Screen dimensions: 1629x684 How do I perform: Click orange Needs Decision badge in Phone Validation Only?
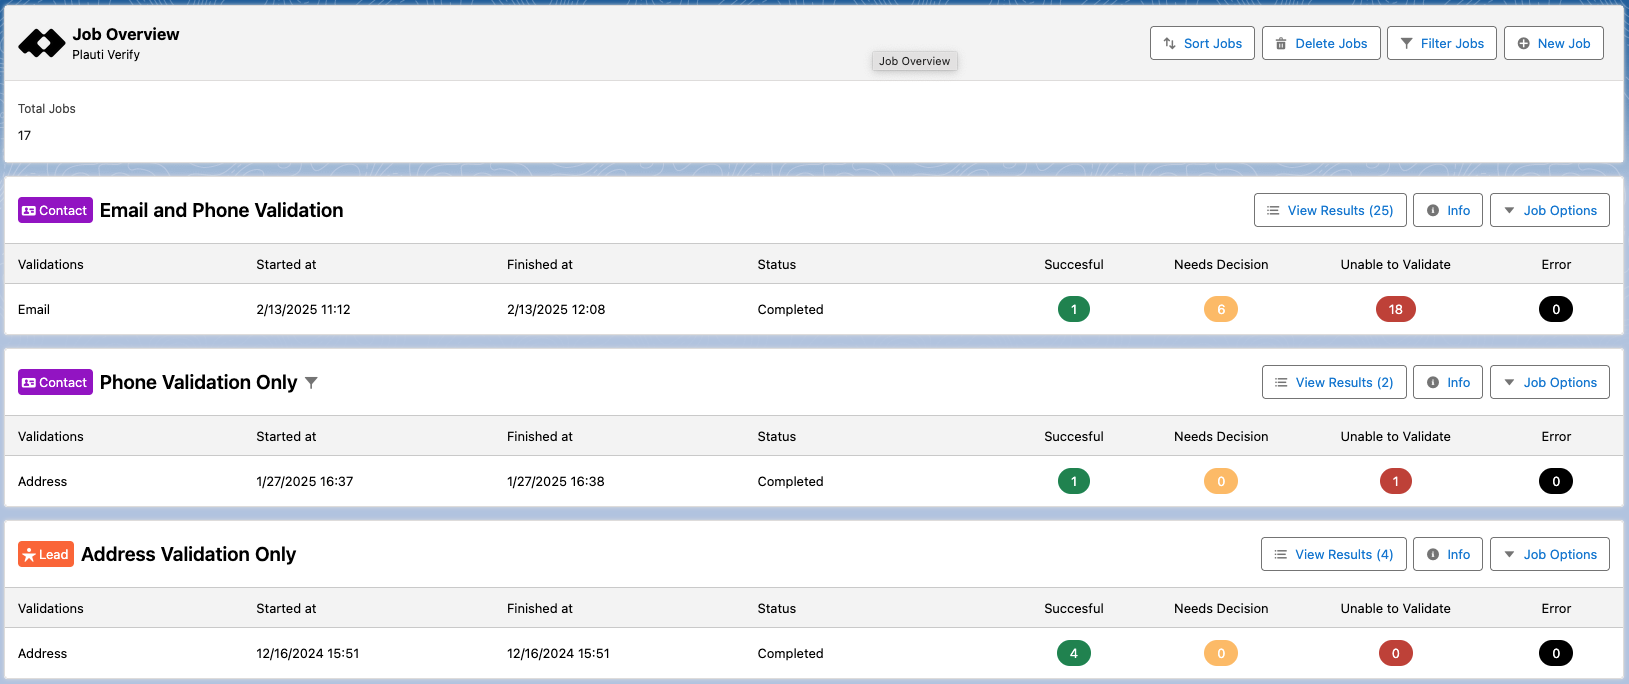(1221, 481)
